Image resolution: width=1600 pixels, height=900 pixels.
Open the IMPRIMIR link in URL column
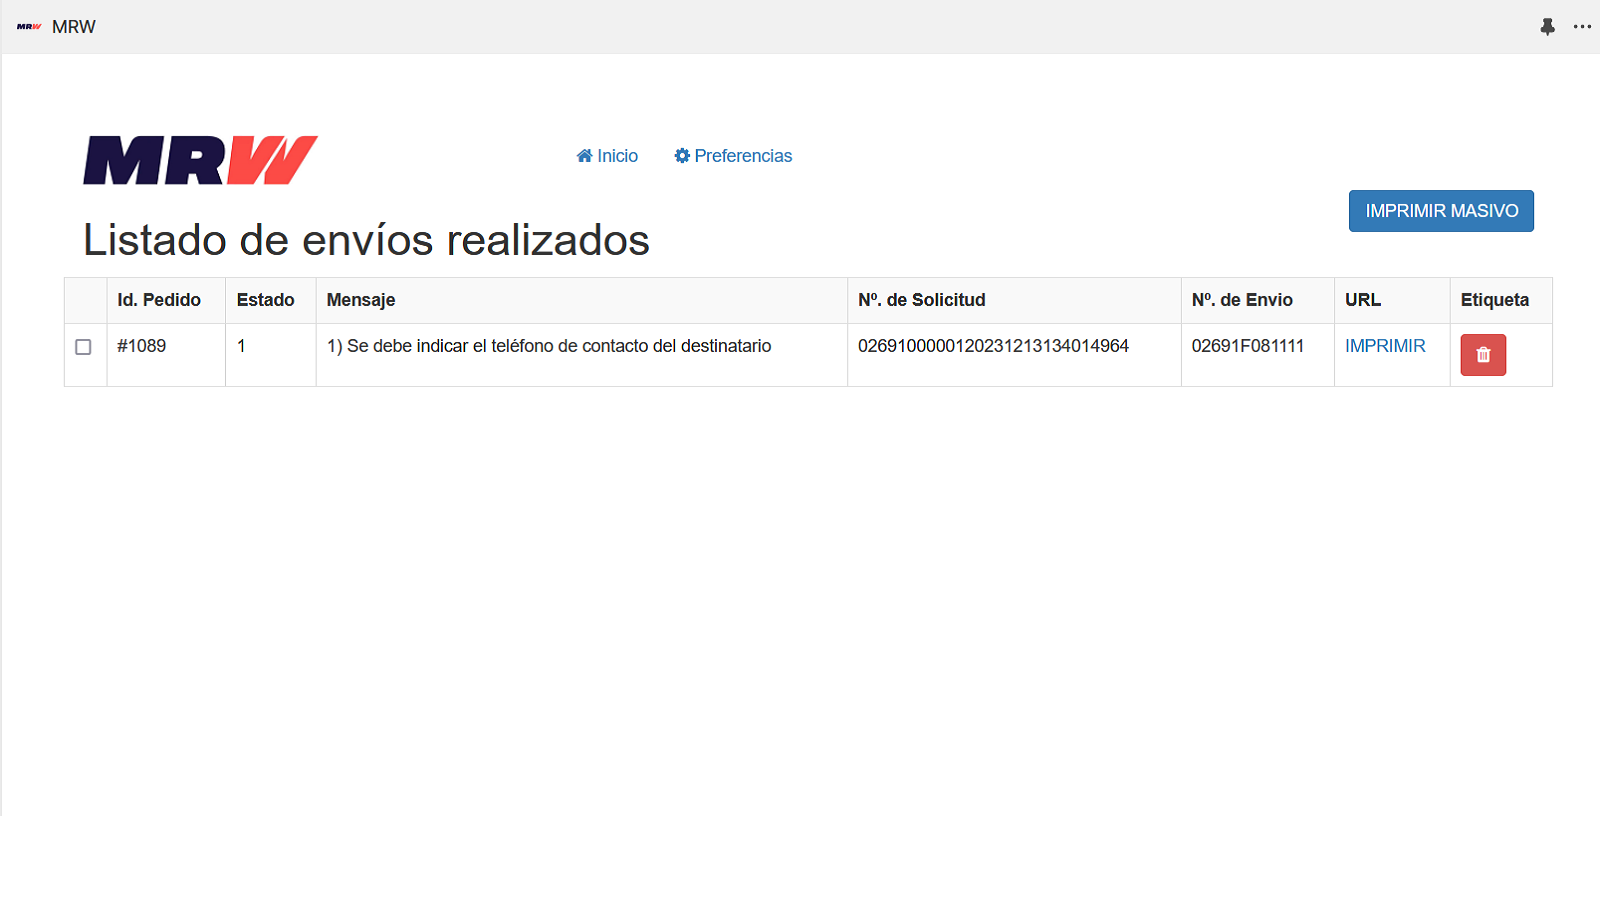point(1385,346)
